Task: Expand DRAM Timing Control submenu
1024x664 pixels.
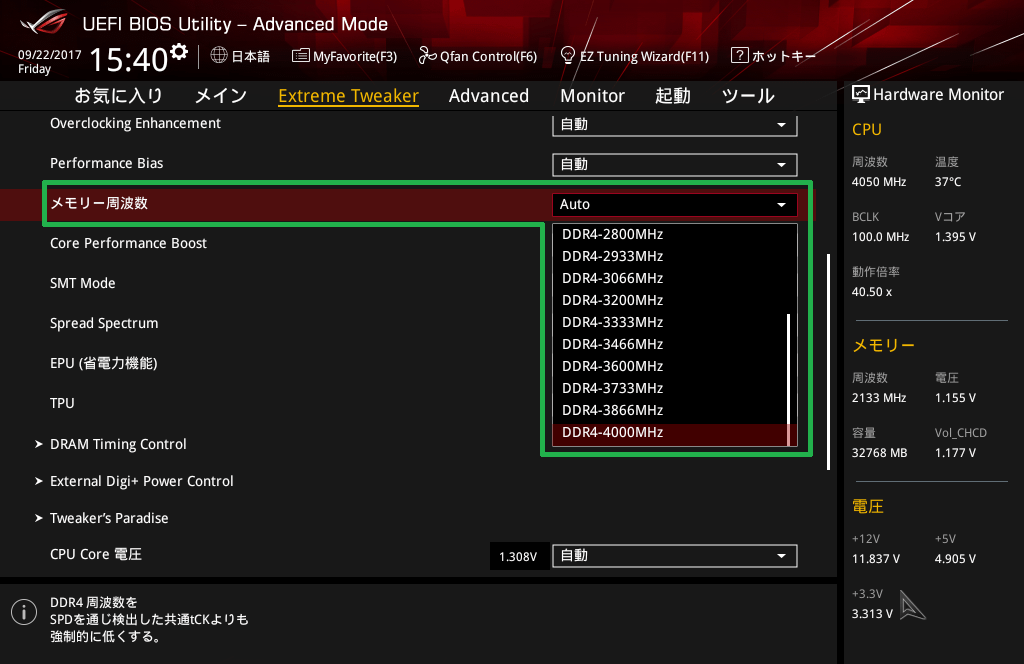Action: (x=118, y=444)
